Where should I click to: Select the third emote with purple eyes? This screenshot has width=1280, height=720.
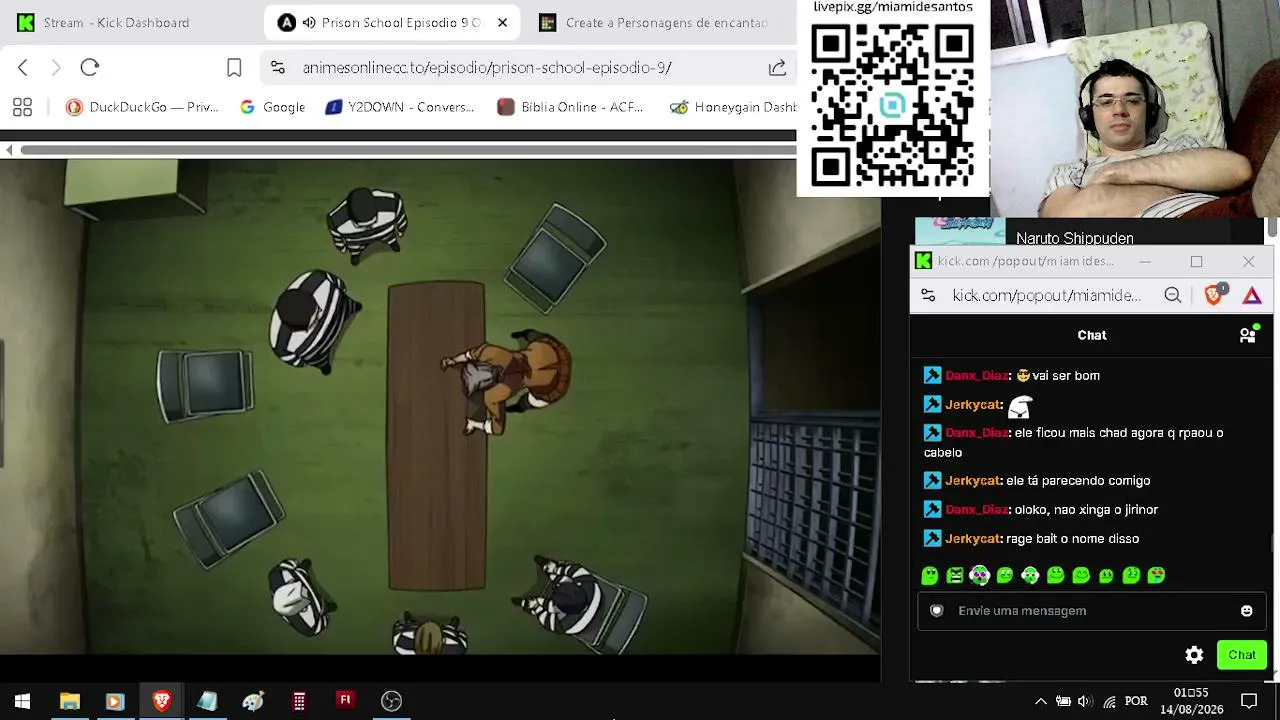click(x=980, y=575)
